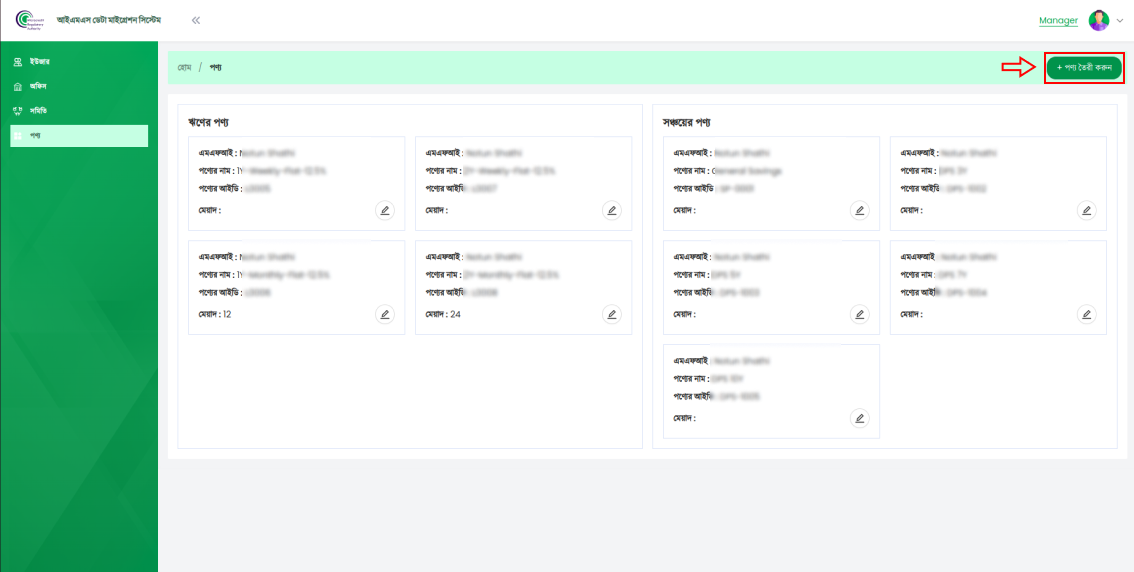Click the system logo in the header

coord(30,20)
